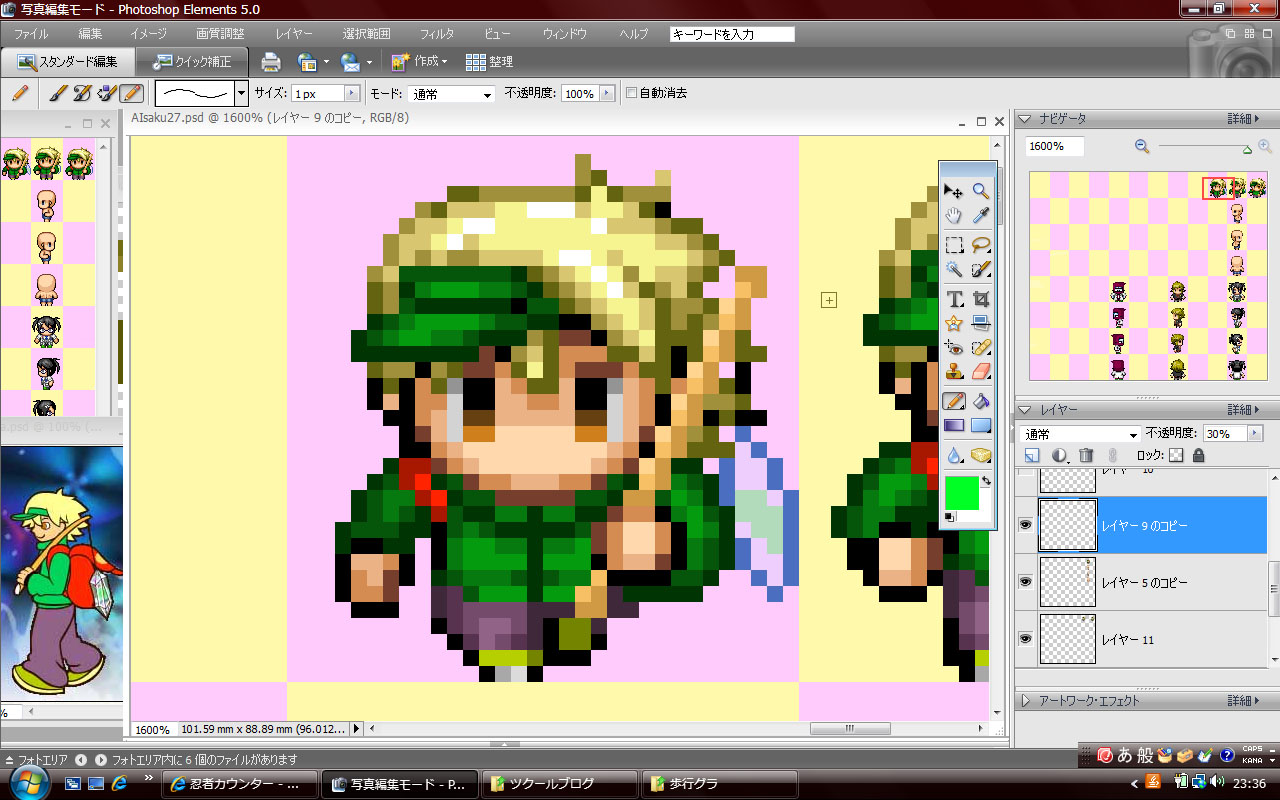
Task: Open the ファイル menu
Action: coord(31,34)
